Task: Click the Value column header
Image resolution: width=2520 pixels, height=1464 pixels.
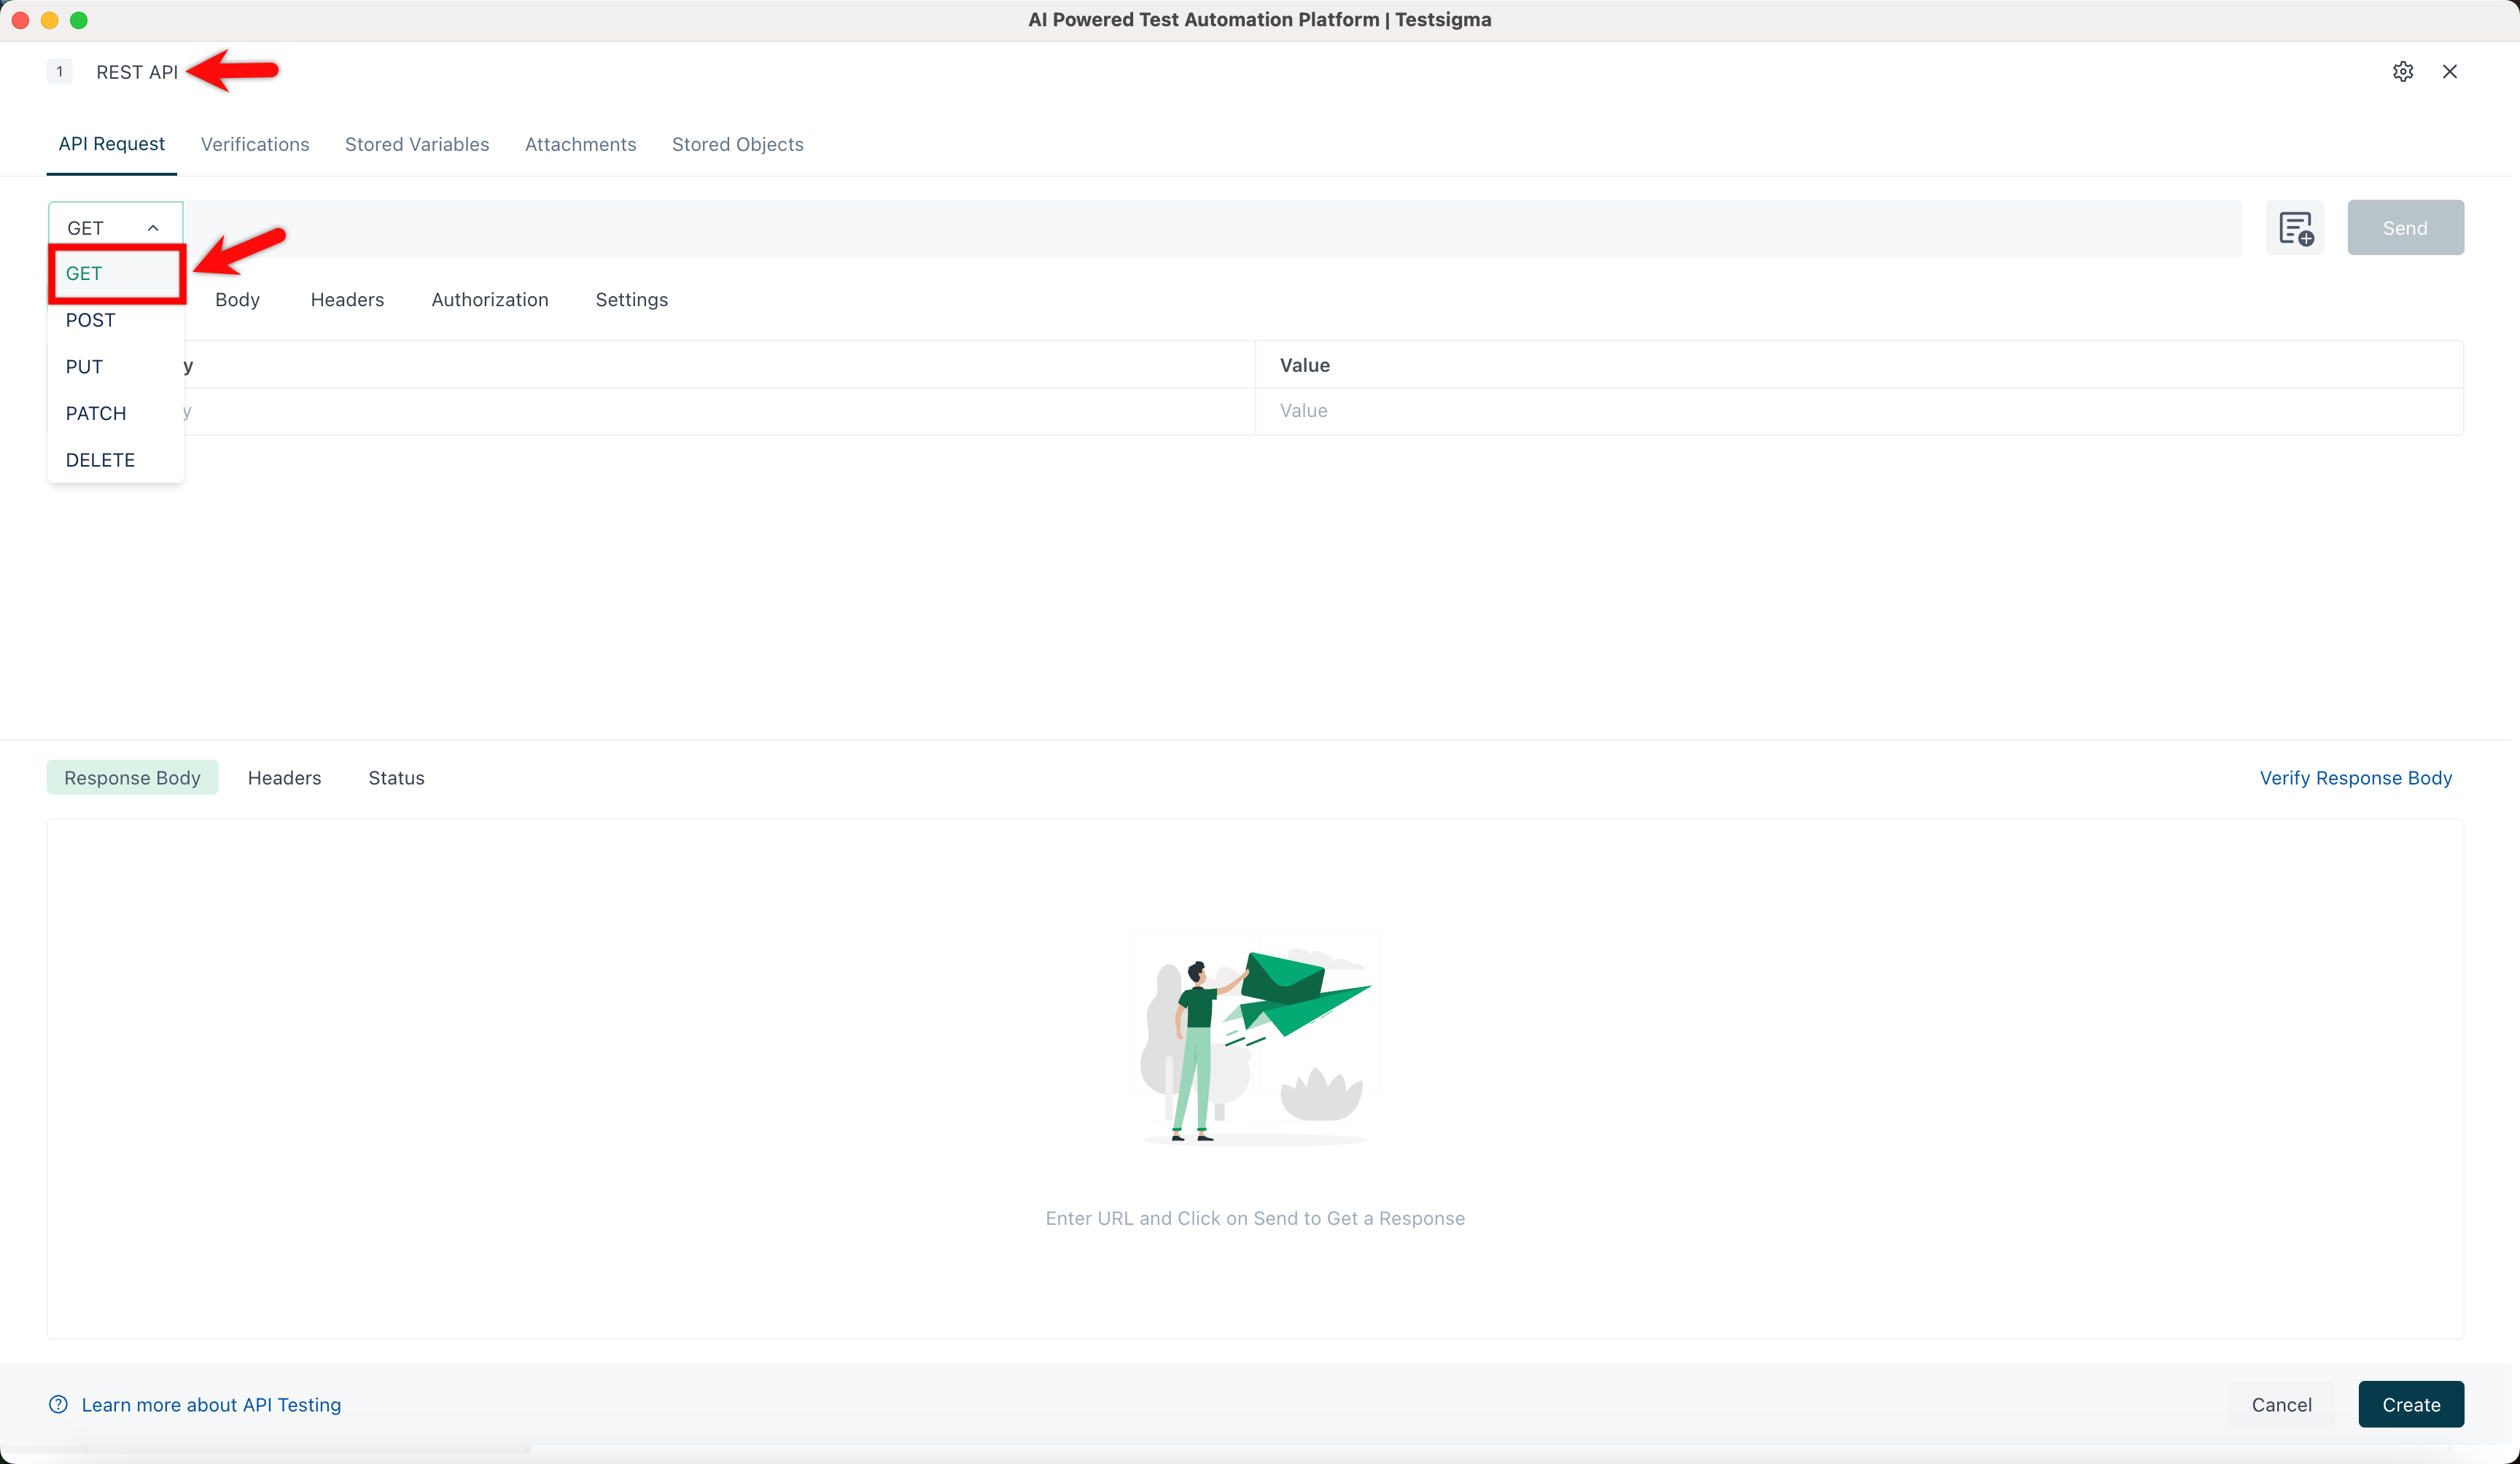Action: pyautogui.click(x=1305, y=365)
